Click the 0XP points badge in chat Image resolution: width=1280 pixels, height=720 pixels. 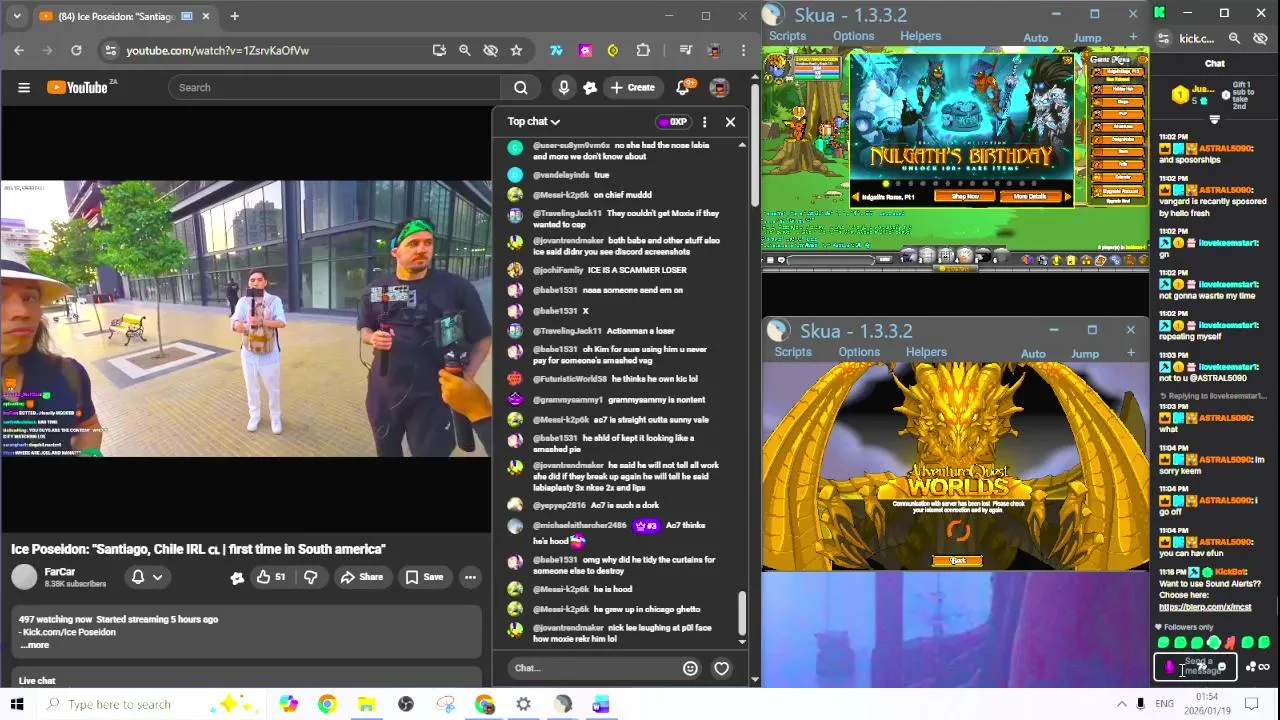pyautogui.click(x=673, y=122)
